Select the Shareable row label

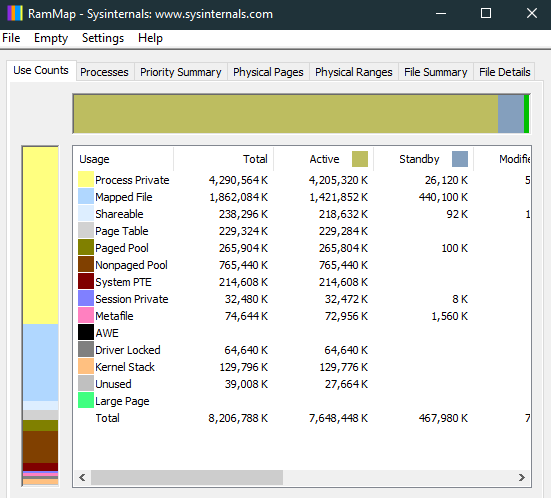(119, 214)
